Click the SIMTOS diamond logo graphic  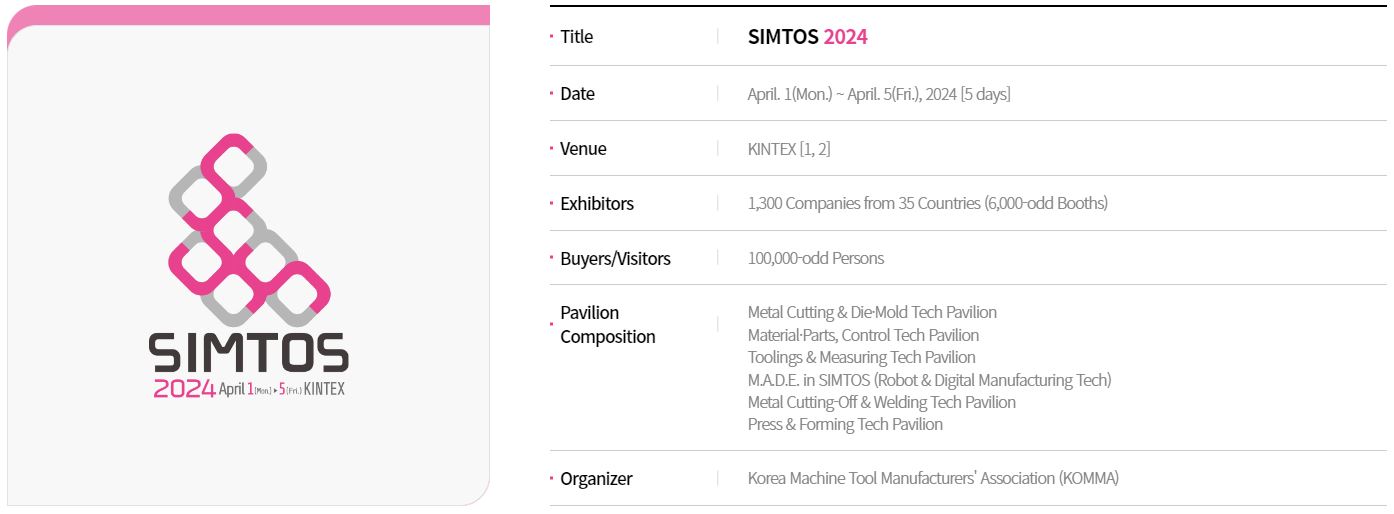(x=249, y=232)
